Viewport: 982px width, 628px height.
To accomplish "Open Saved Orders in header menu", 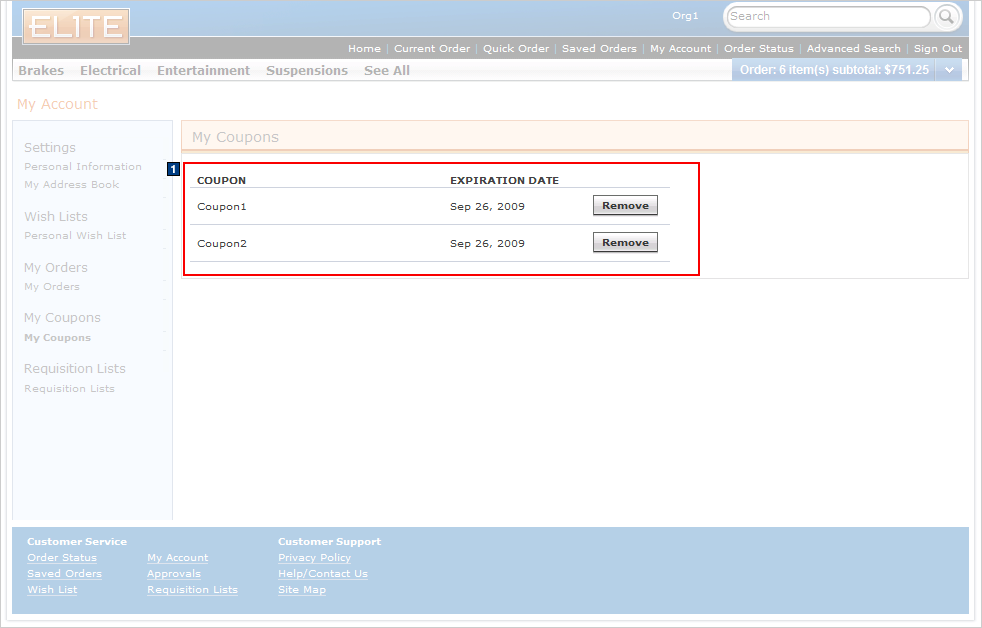I will click(599, 48).
